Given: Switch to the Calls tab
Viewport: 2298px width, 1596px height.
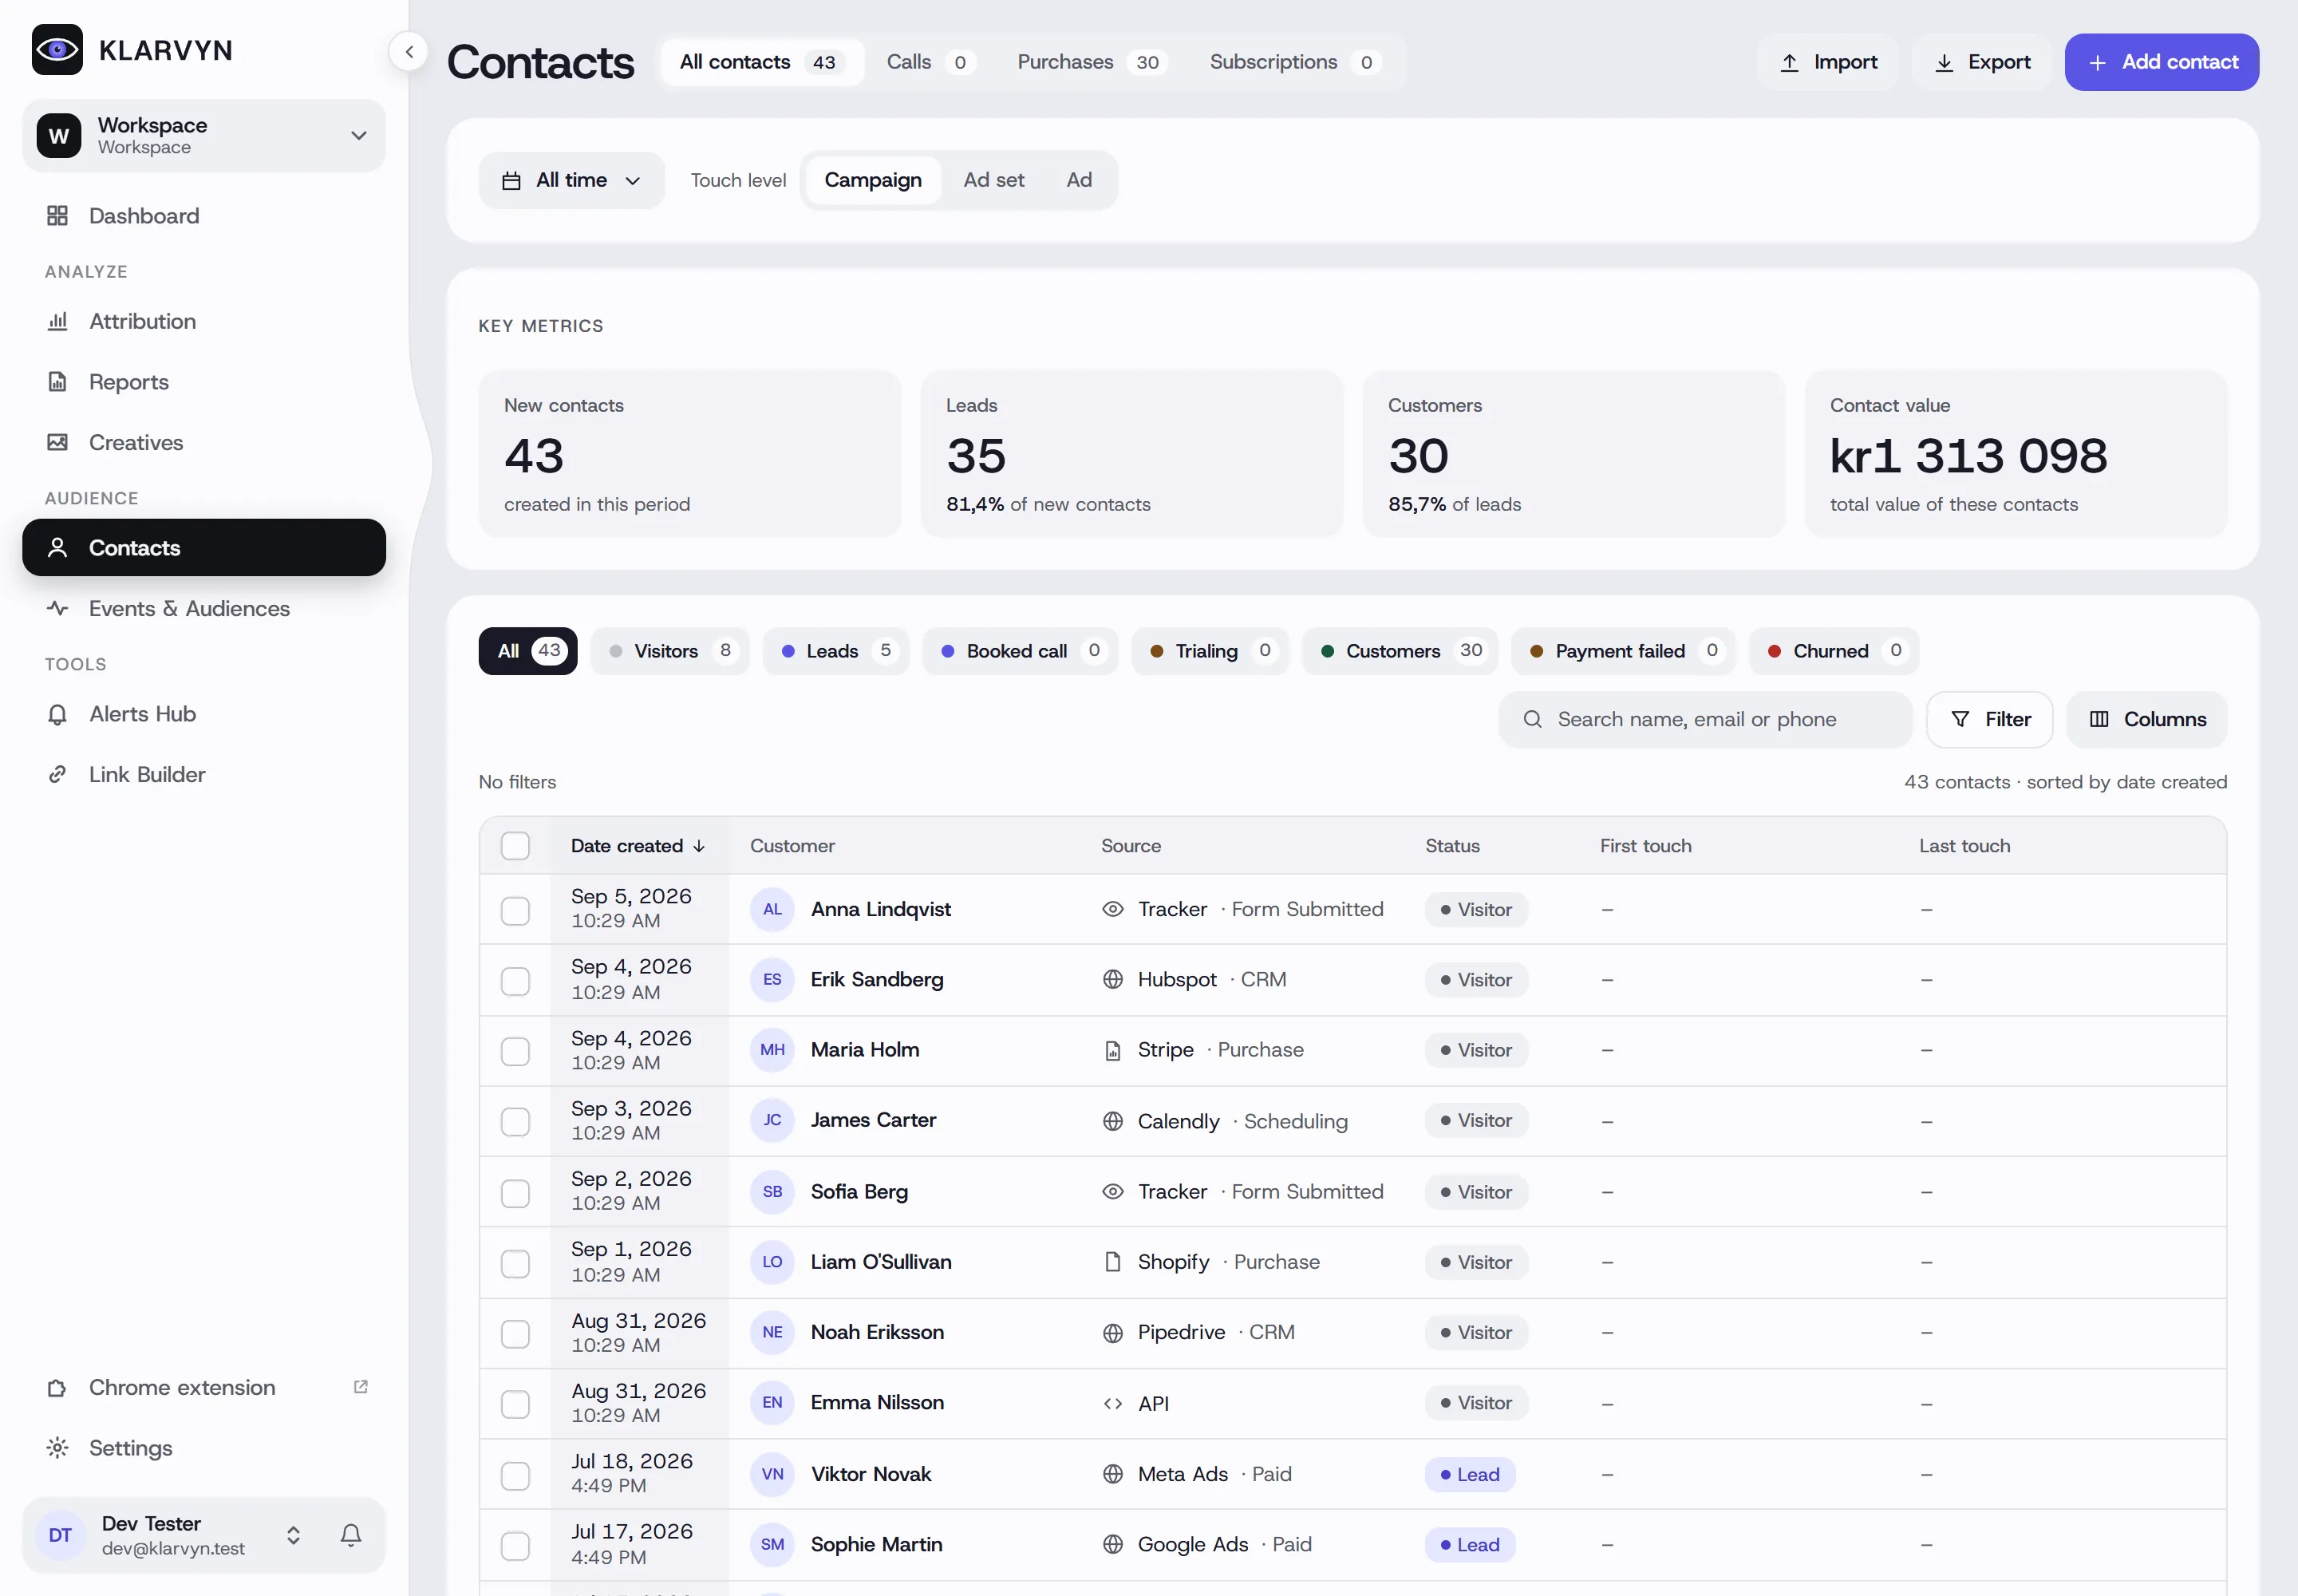Looking at the screenshot, I should pos(930,62).
